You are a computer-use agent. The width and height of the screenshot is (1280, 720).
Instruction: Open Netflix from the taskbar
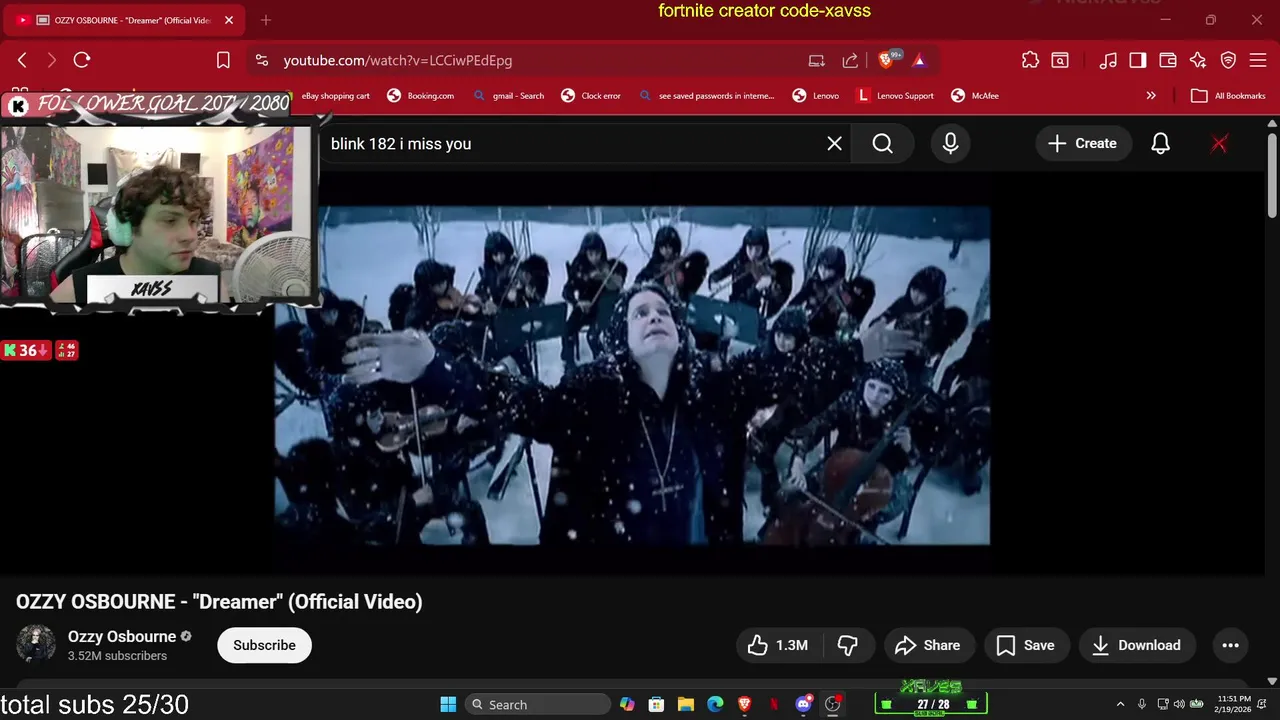pos(774,704)
